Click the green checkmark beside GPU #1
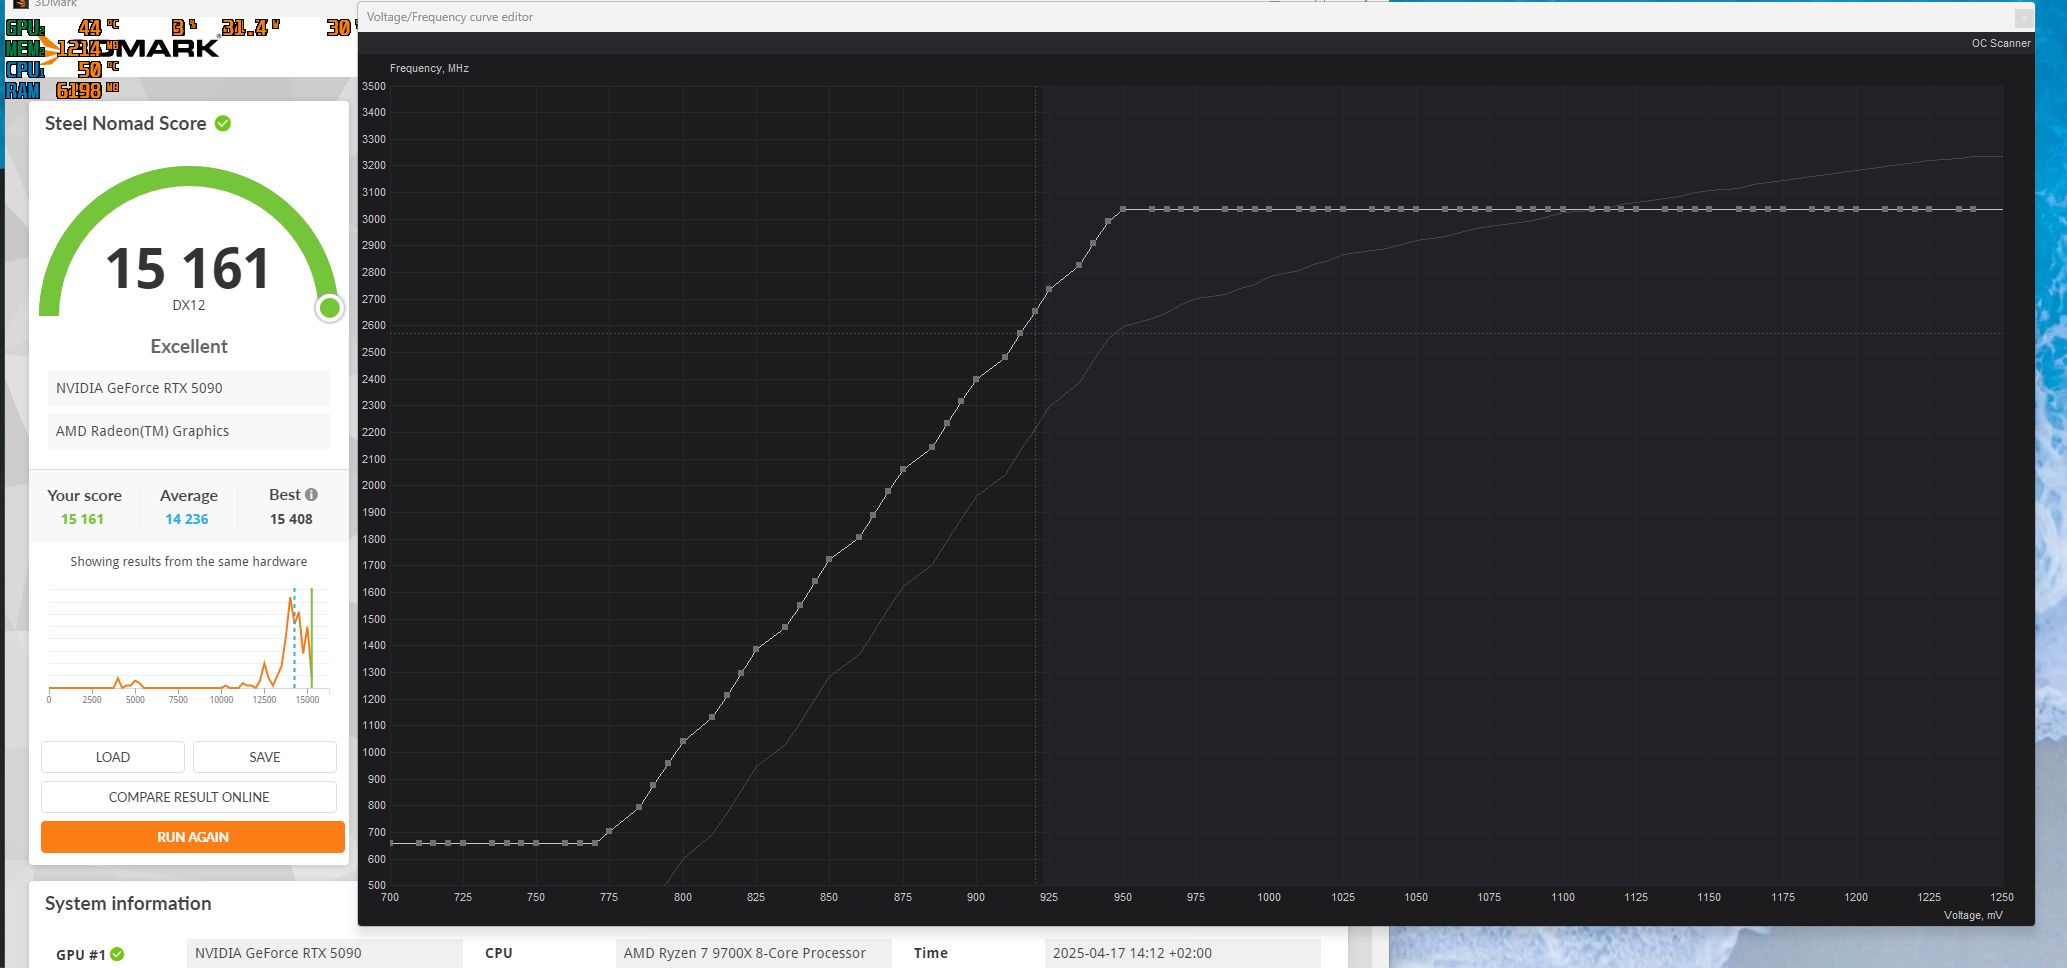This screenshot has width=2067, height=968. click(x=117, y=954)
